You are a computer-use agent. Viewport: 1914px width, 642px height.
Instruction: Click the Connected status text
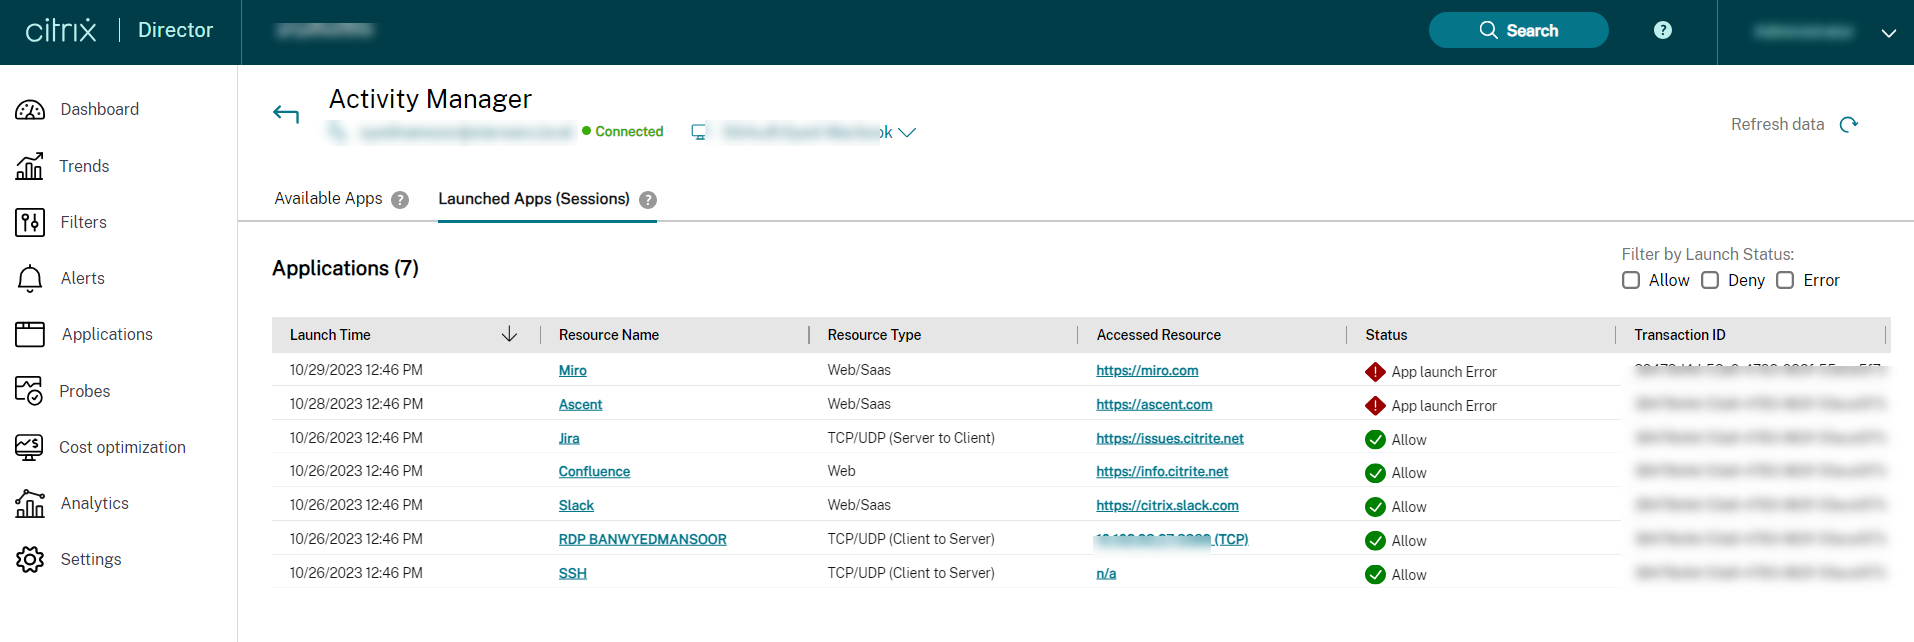pyautogui.click(x=629, y=131)
